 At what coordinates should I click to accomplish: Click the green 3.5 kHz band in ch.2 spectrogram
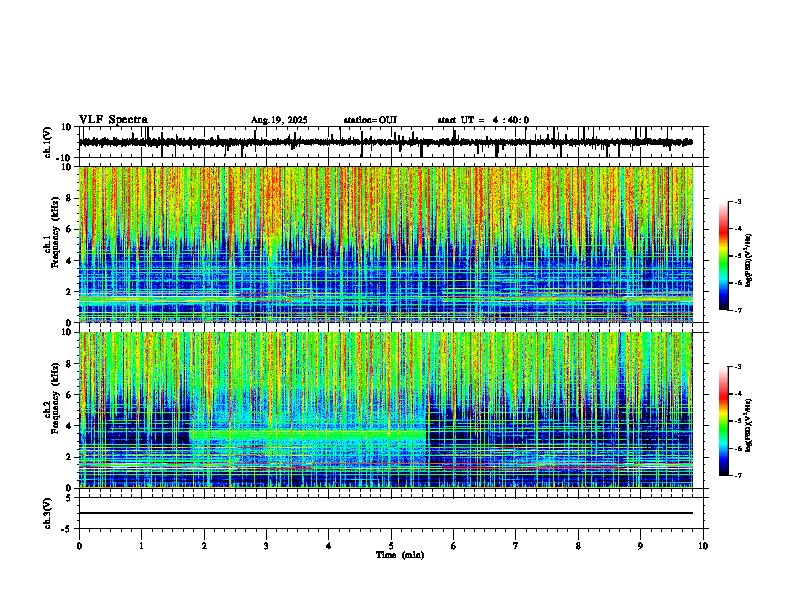pos(308,434)
